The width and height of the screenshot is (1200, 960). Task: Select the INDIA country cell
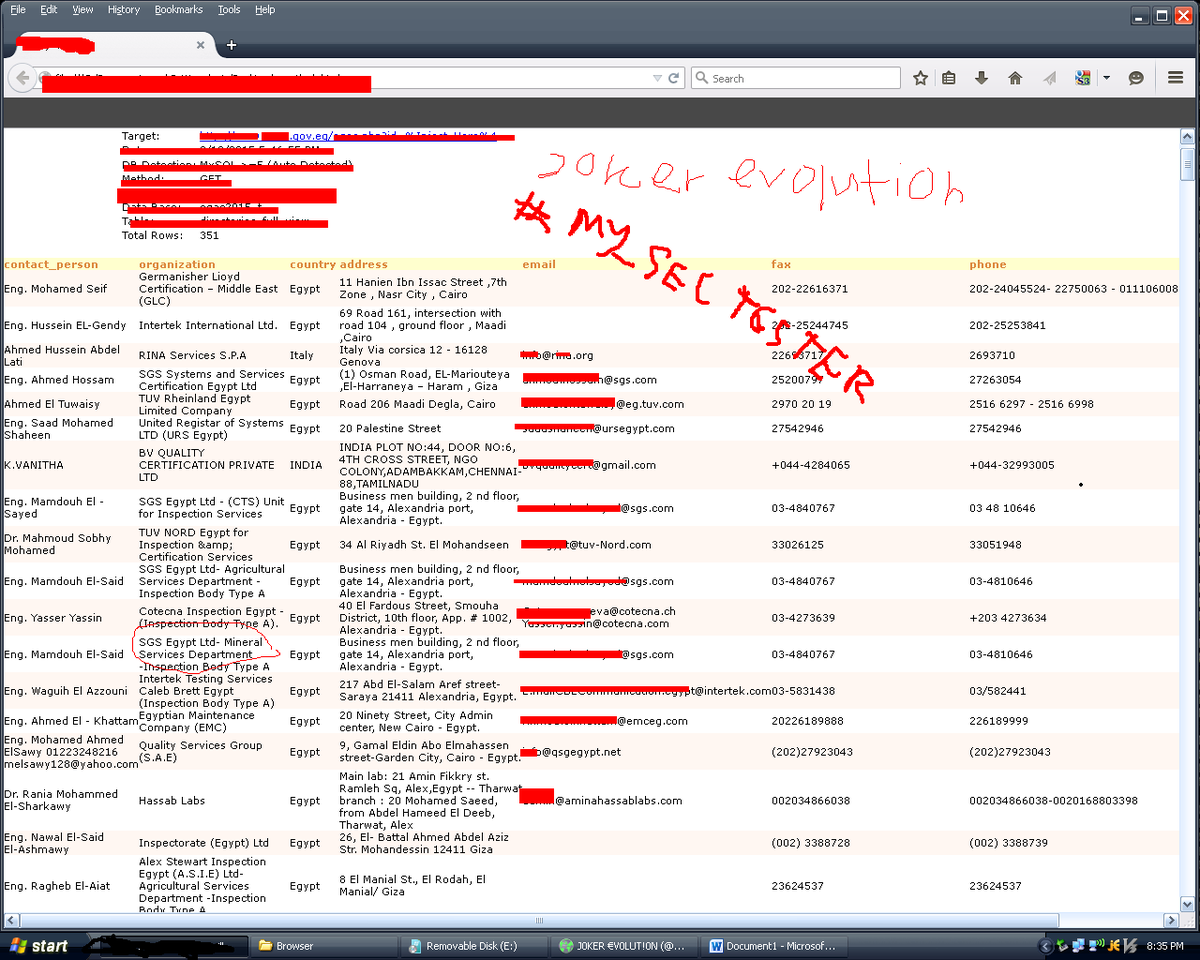click(306, 465)
